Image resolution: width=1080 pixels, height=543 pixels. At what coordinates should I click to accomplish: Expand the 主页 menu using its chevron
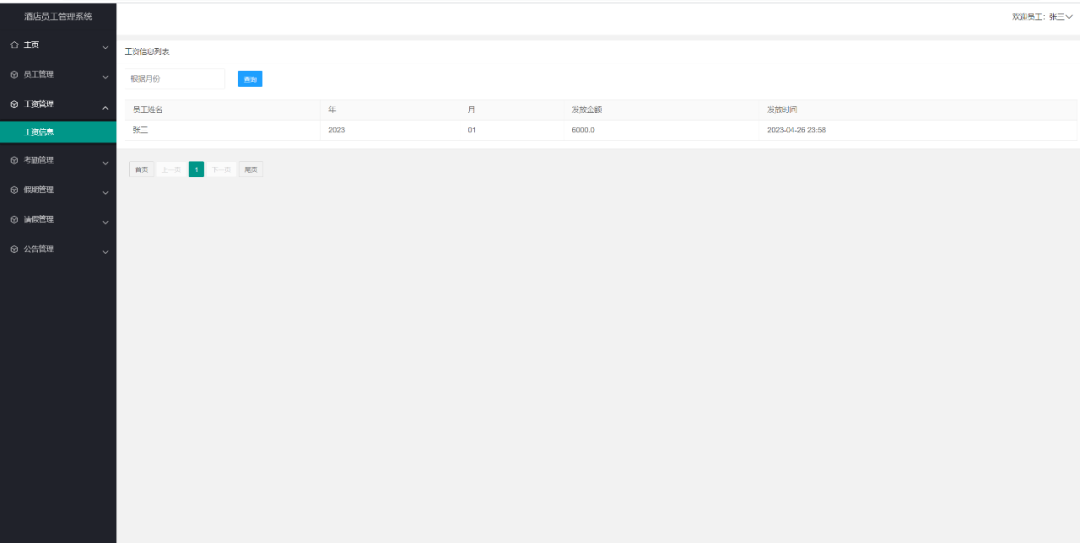(x=105, y=47)
